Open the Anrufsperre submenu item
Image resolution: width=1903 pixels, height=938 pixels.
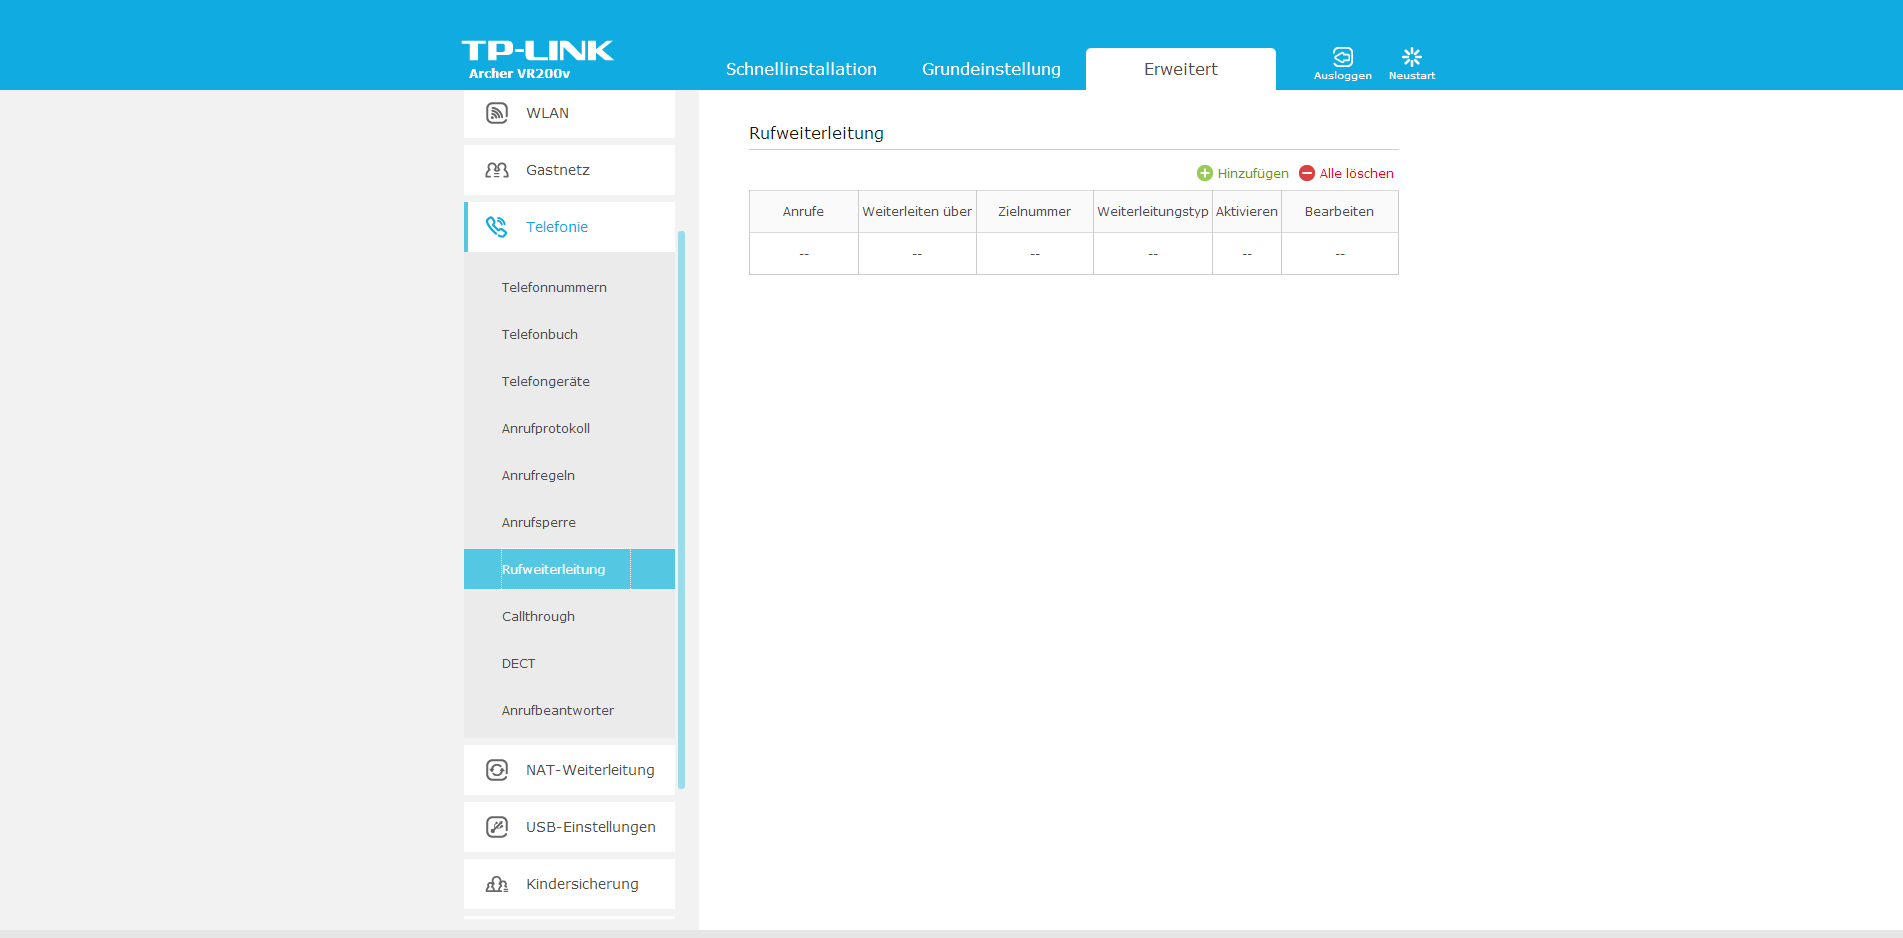(x=539, y=522)
